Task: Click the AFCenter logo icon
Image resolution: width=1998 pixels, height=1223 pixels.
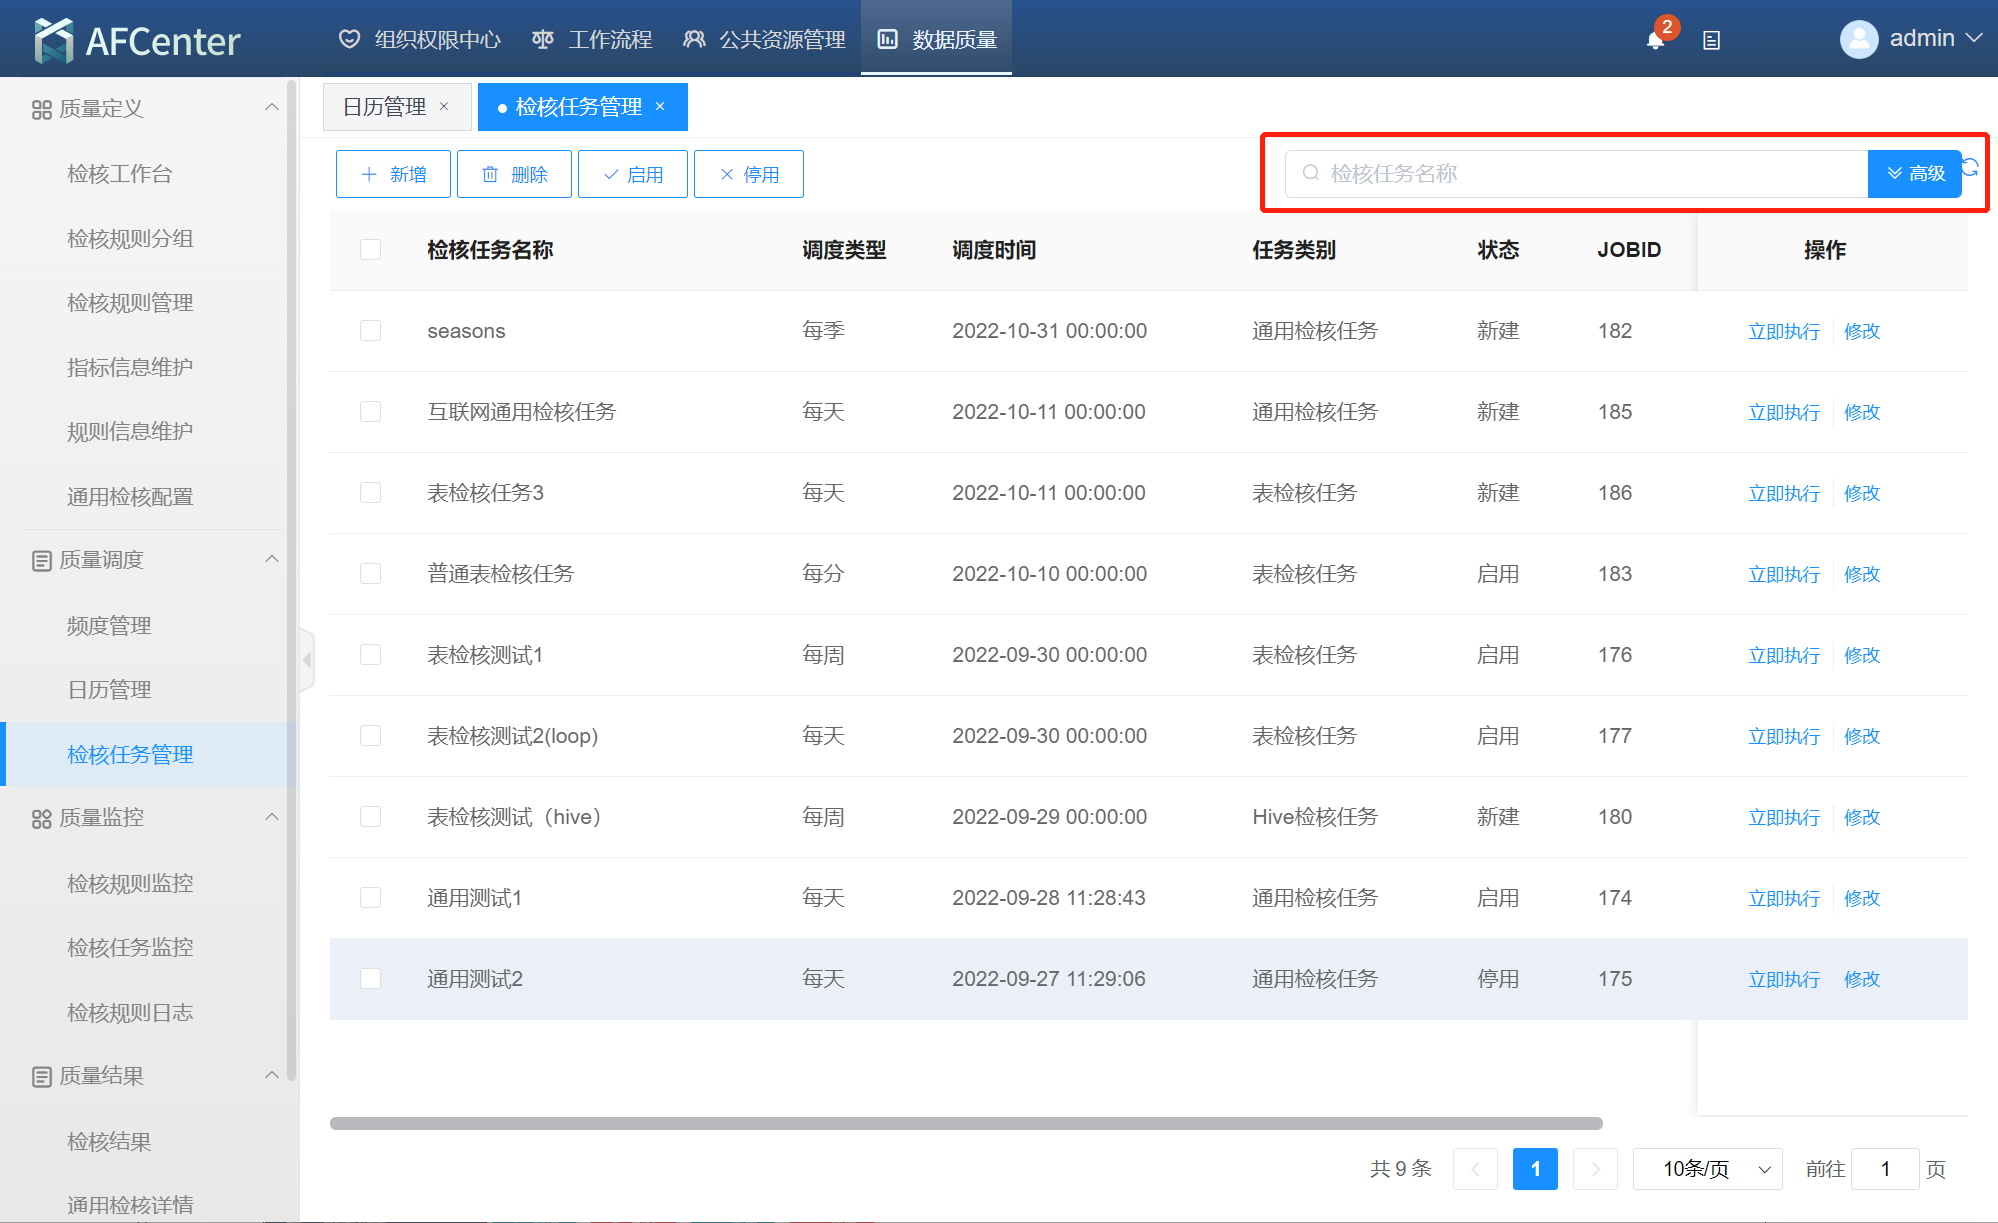Action: (53, 41)
